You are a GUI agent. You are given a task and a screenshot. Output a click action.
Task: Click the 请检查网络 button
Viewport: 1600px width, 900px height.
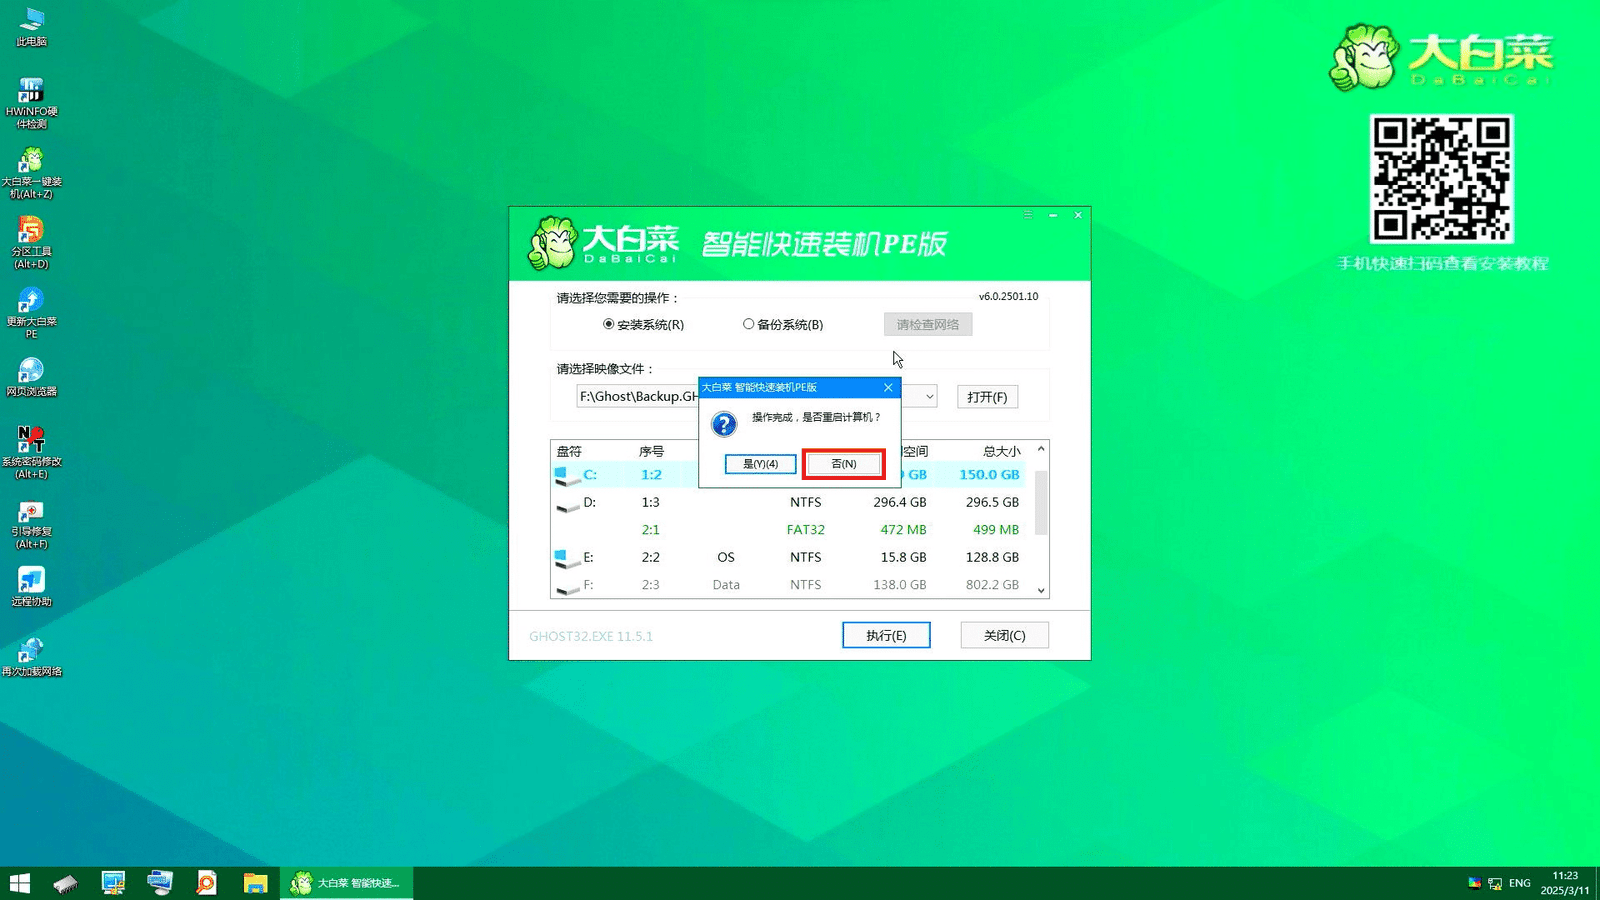click(x=928, y=324)
